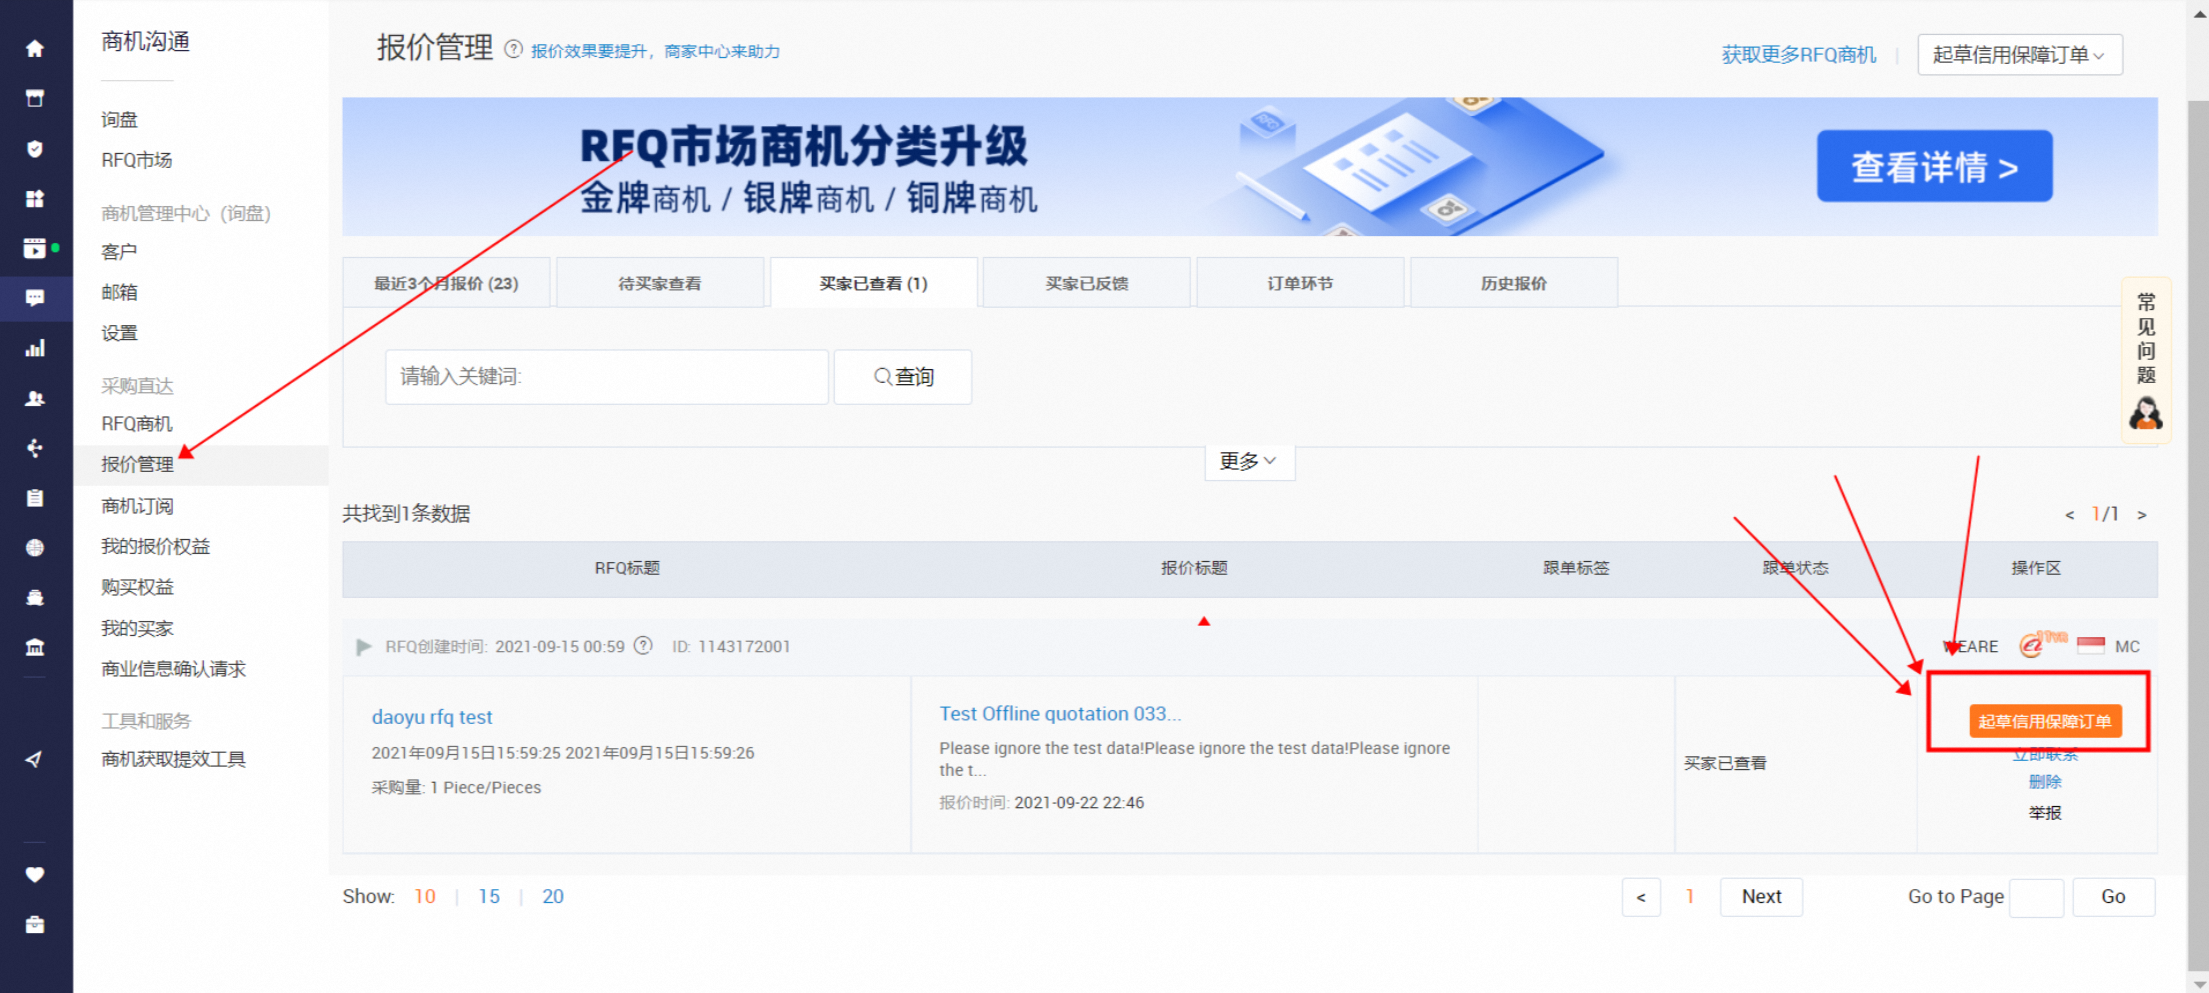Expand the RFQ row via the triangle arrow

click(364, 646)
